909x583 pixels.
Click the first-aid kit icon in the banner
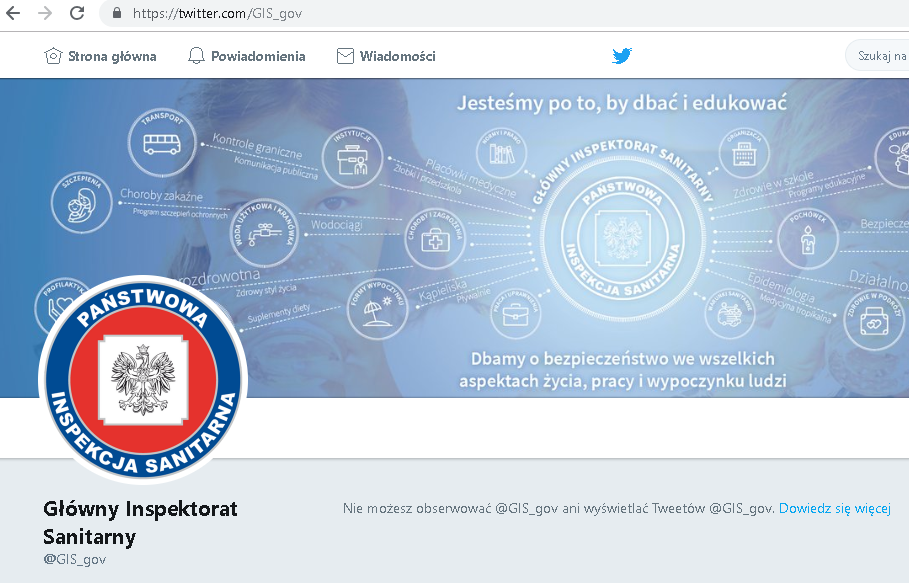pyautogui.click(x=434, y=238)
